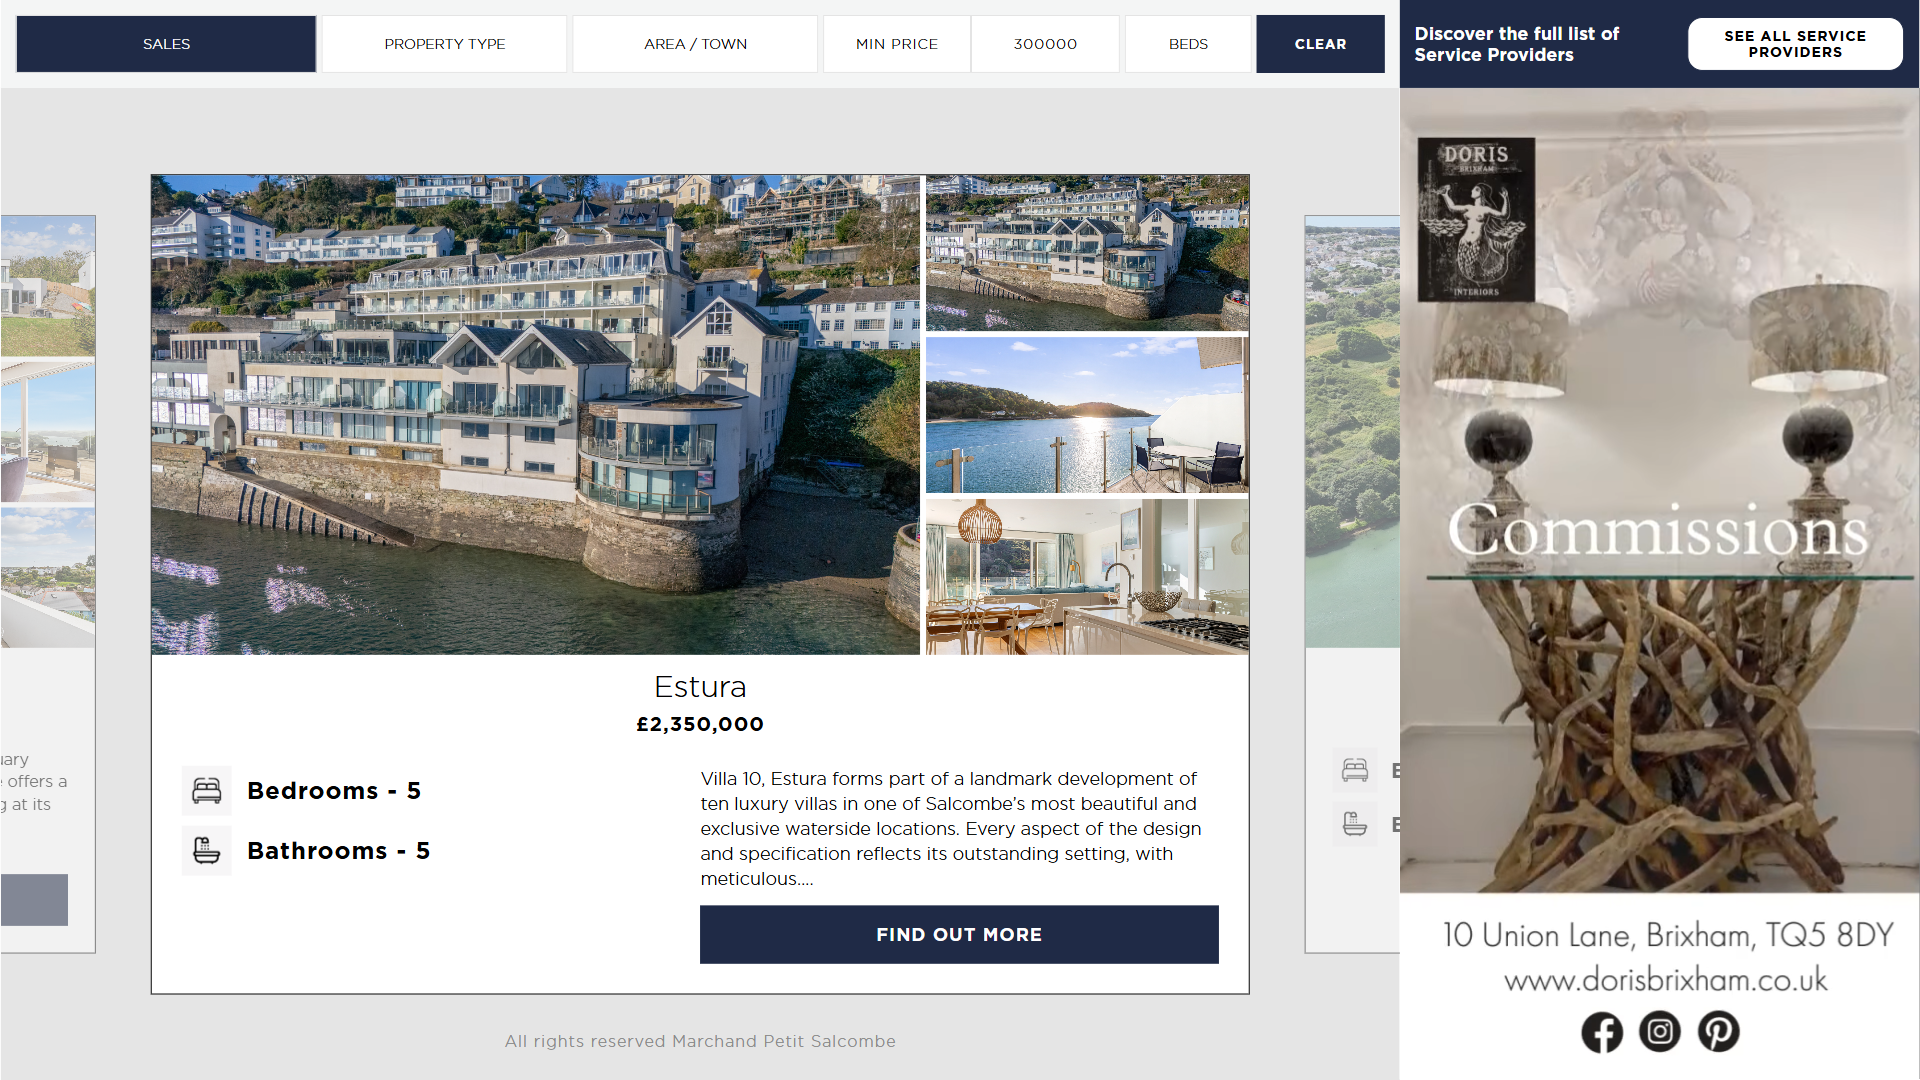
Task: Open the Pinterest icon in the ad
Action: 1718,1032
